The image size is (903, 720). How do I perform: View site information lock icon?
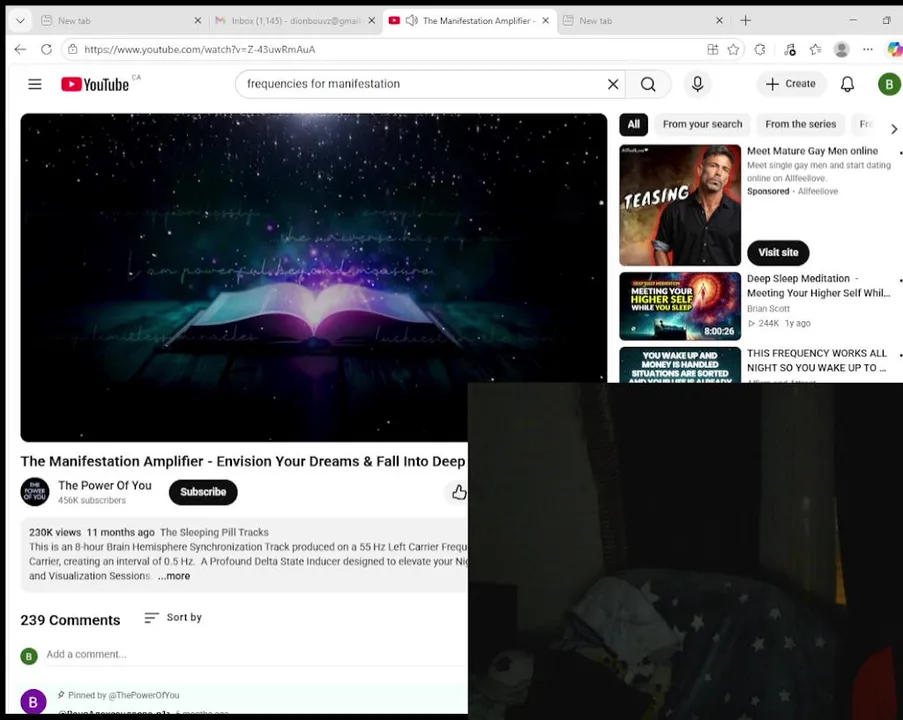(73, 50)
